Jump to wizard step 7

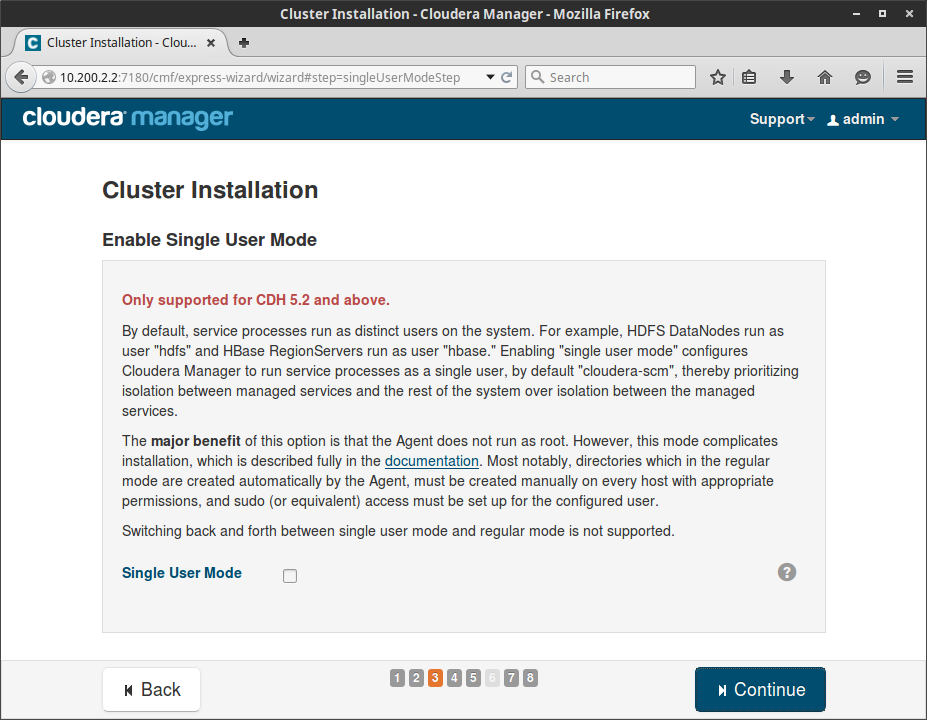[511, 678]
